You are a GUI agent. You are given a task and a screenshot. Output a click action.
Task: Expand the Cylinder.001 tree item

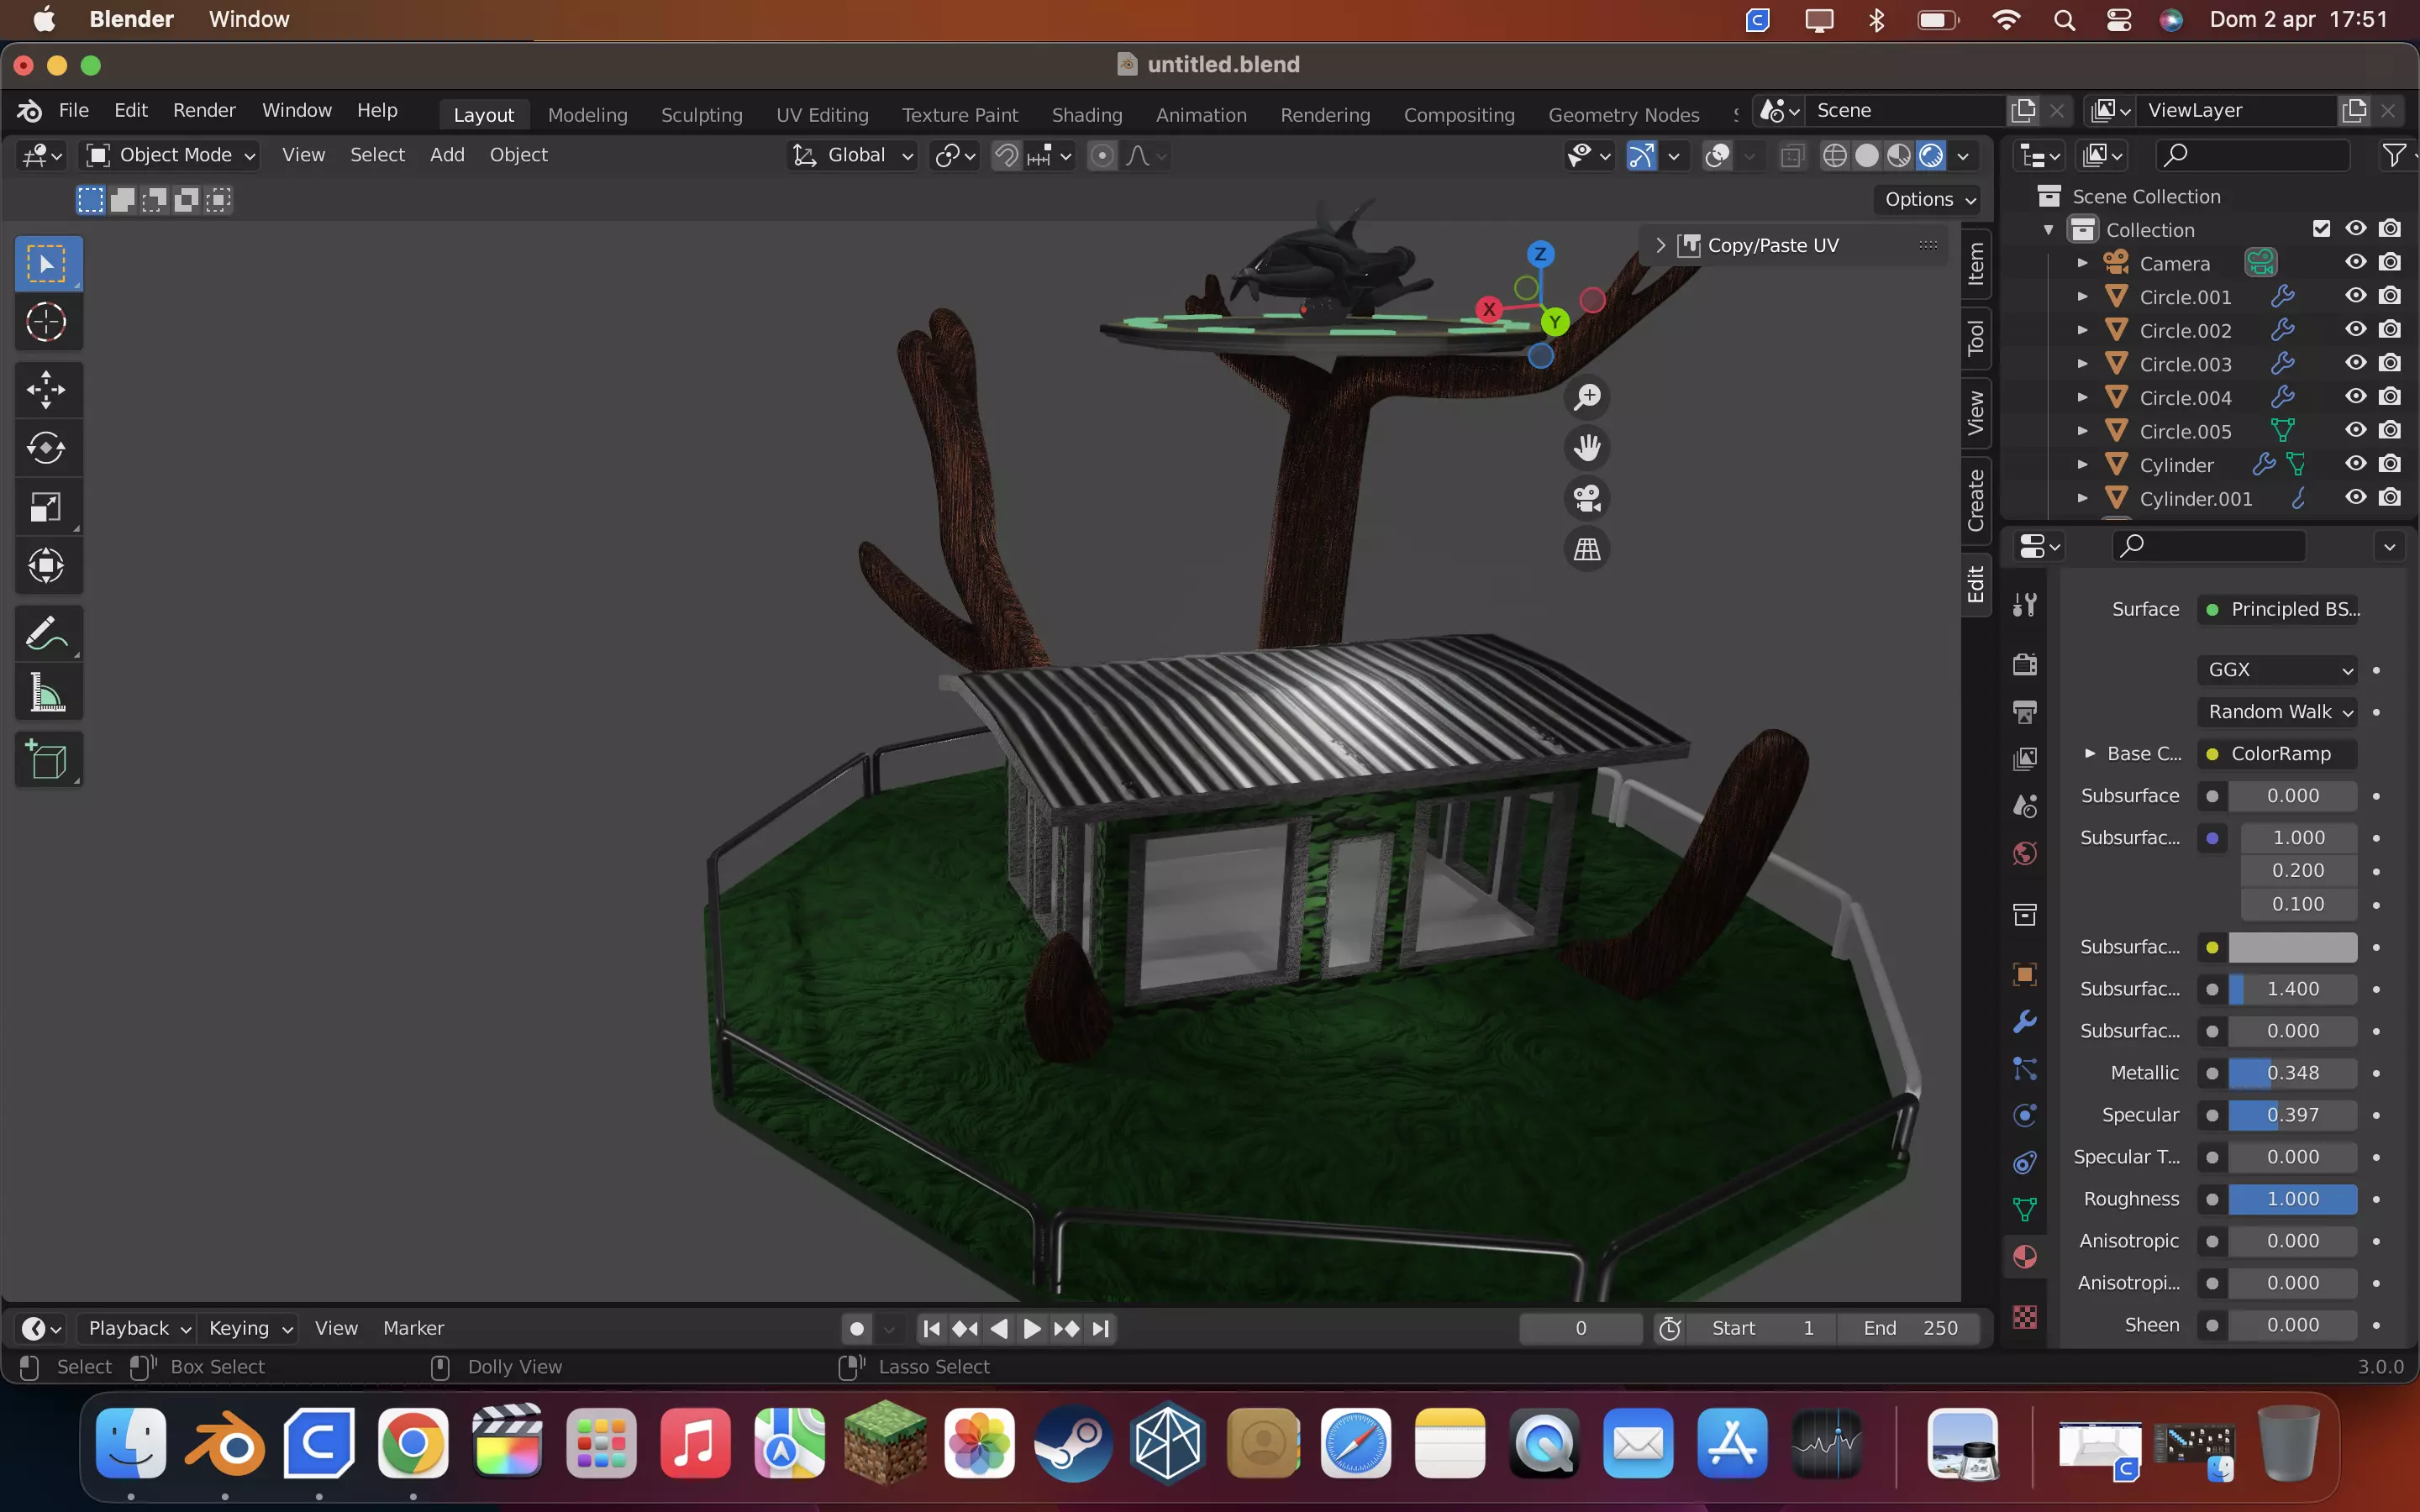pos(2082,498)
